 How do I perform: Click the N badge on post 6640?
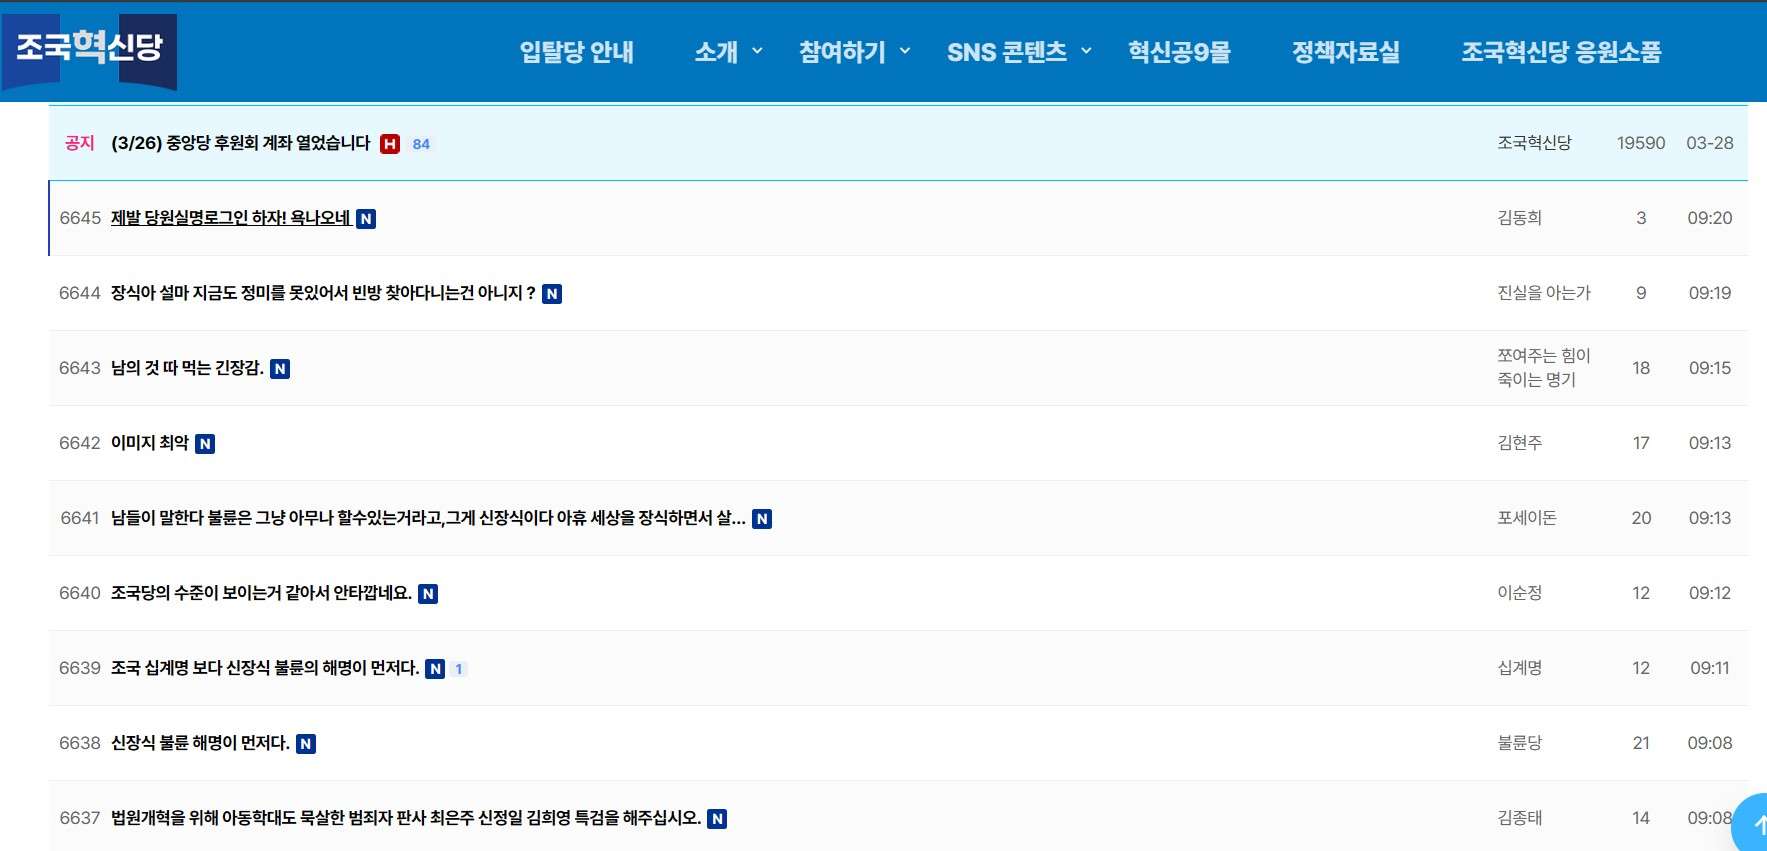click(x=428, y=594)
